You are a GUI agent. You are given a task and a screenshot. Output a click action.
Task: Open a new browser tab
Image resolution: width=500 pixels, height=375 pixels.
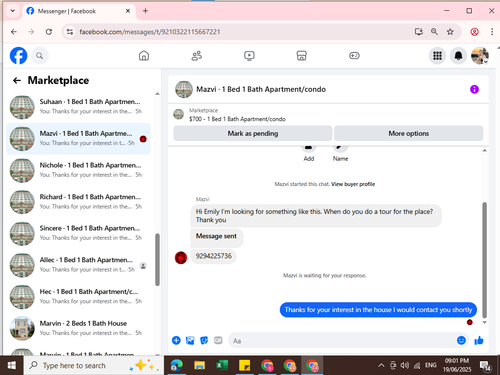click(x=145, y=11)
